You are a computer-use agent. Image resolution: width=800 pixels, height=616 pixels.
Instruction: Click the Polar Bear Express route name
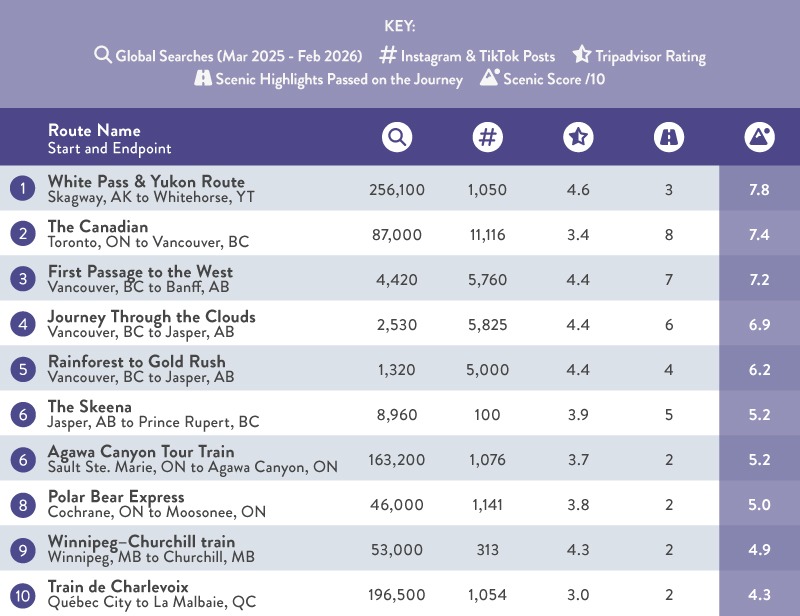pos(116,497)
